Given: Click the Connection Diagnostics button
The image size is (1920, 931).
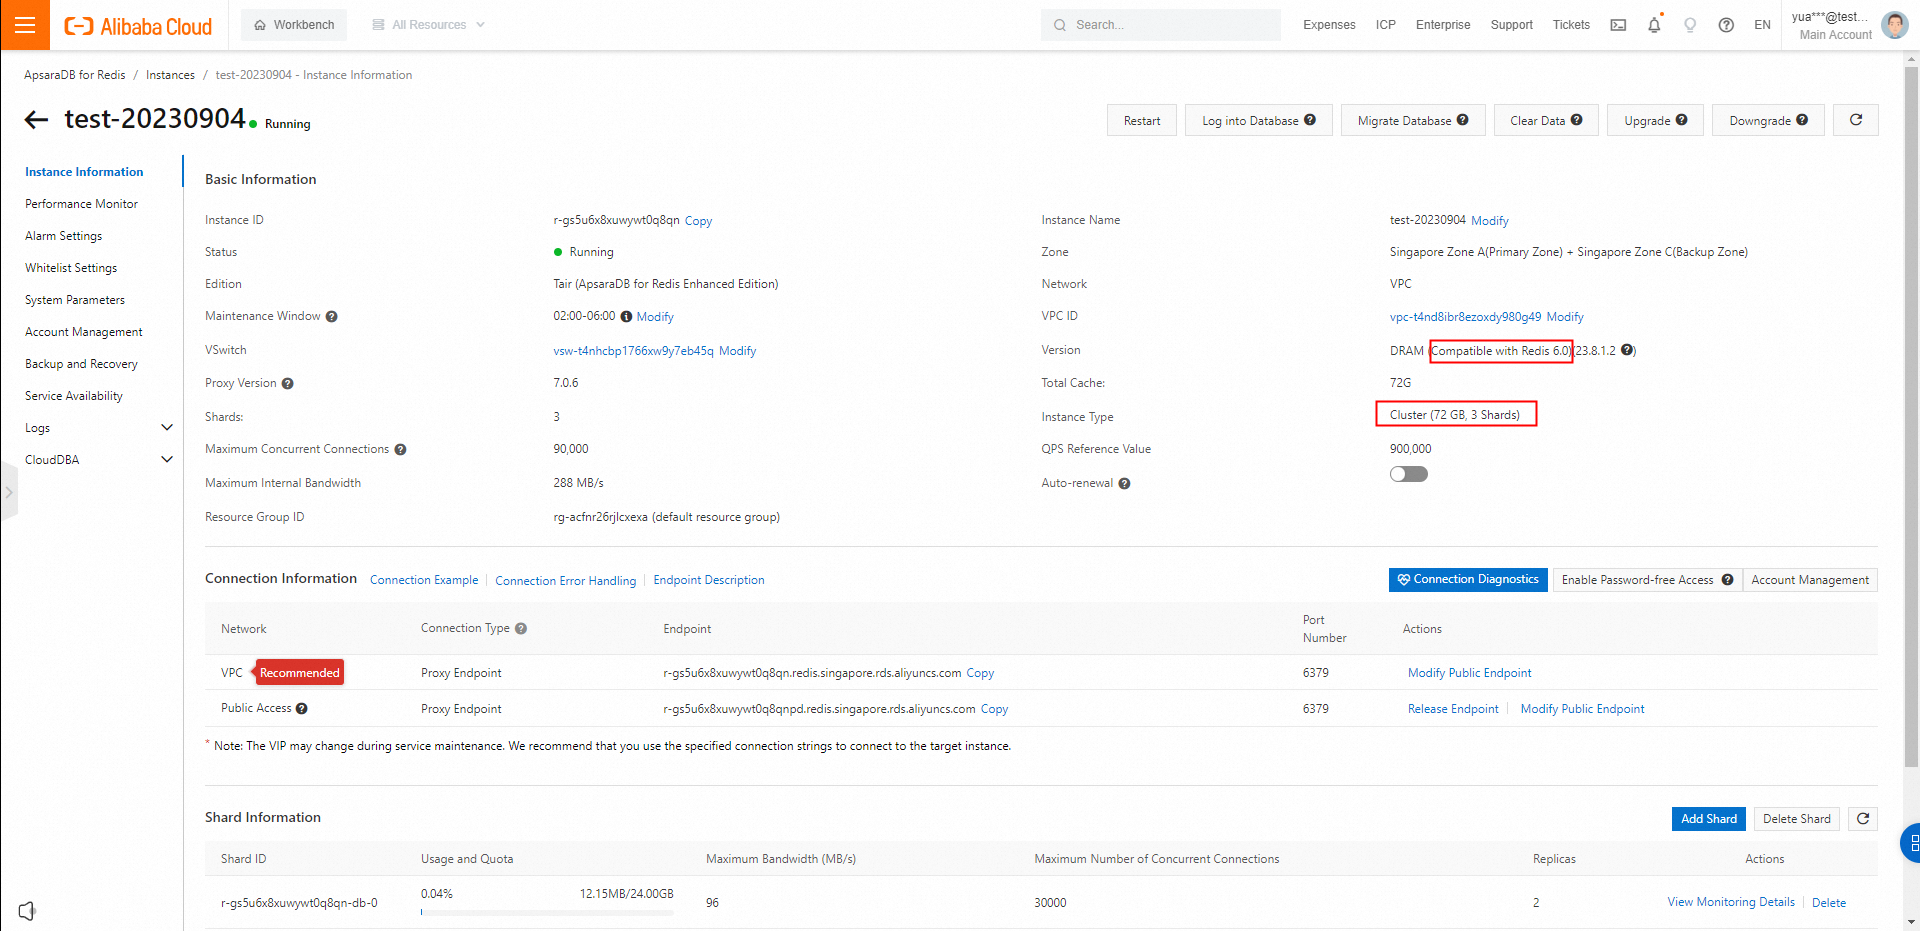Looking at the screenshot, I should tap(1468, 580).
